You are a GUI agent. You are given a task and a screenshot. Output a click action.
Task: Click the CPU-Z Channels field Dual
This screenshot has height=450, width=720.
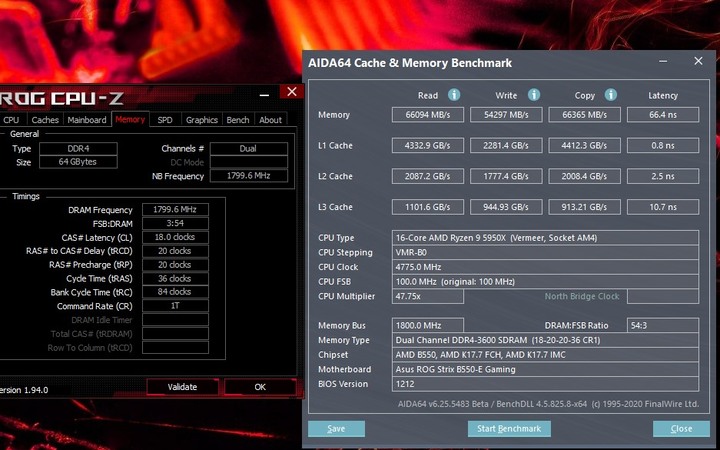click(249, 148)
